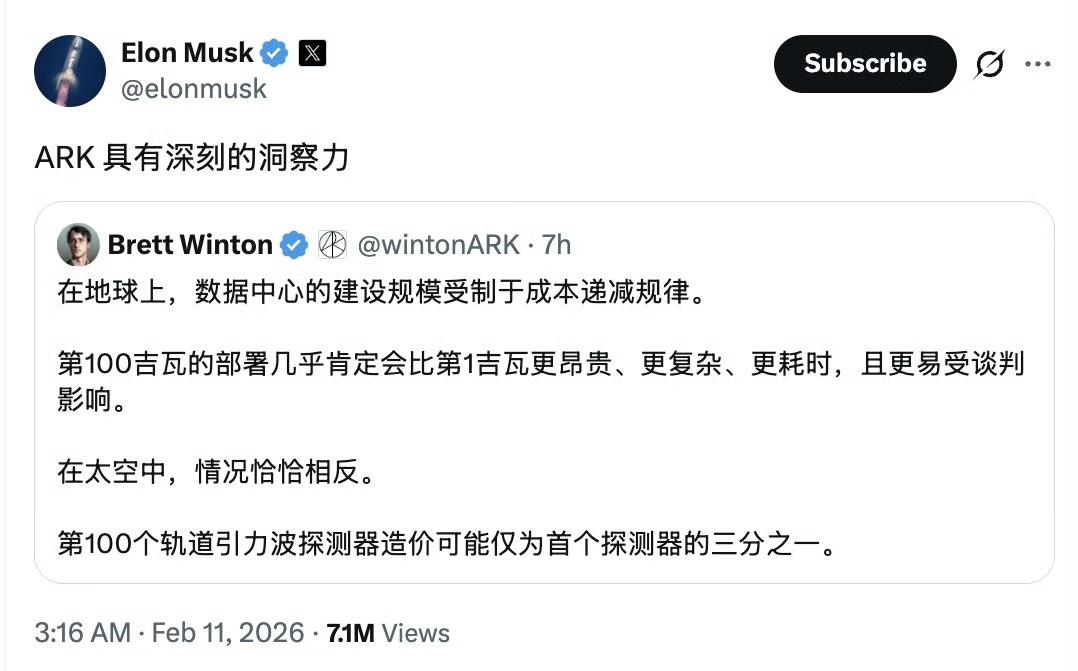Click the ARK logo badge beside Brett Winton
Screen dimensions: 1078x671
click(x=331, y=244)
